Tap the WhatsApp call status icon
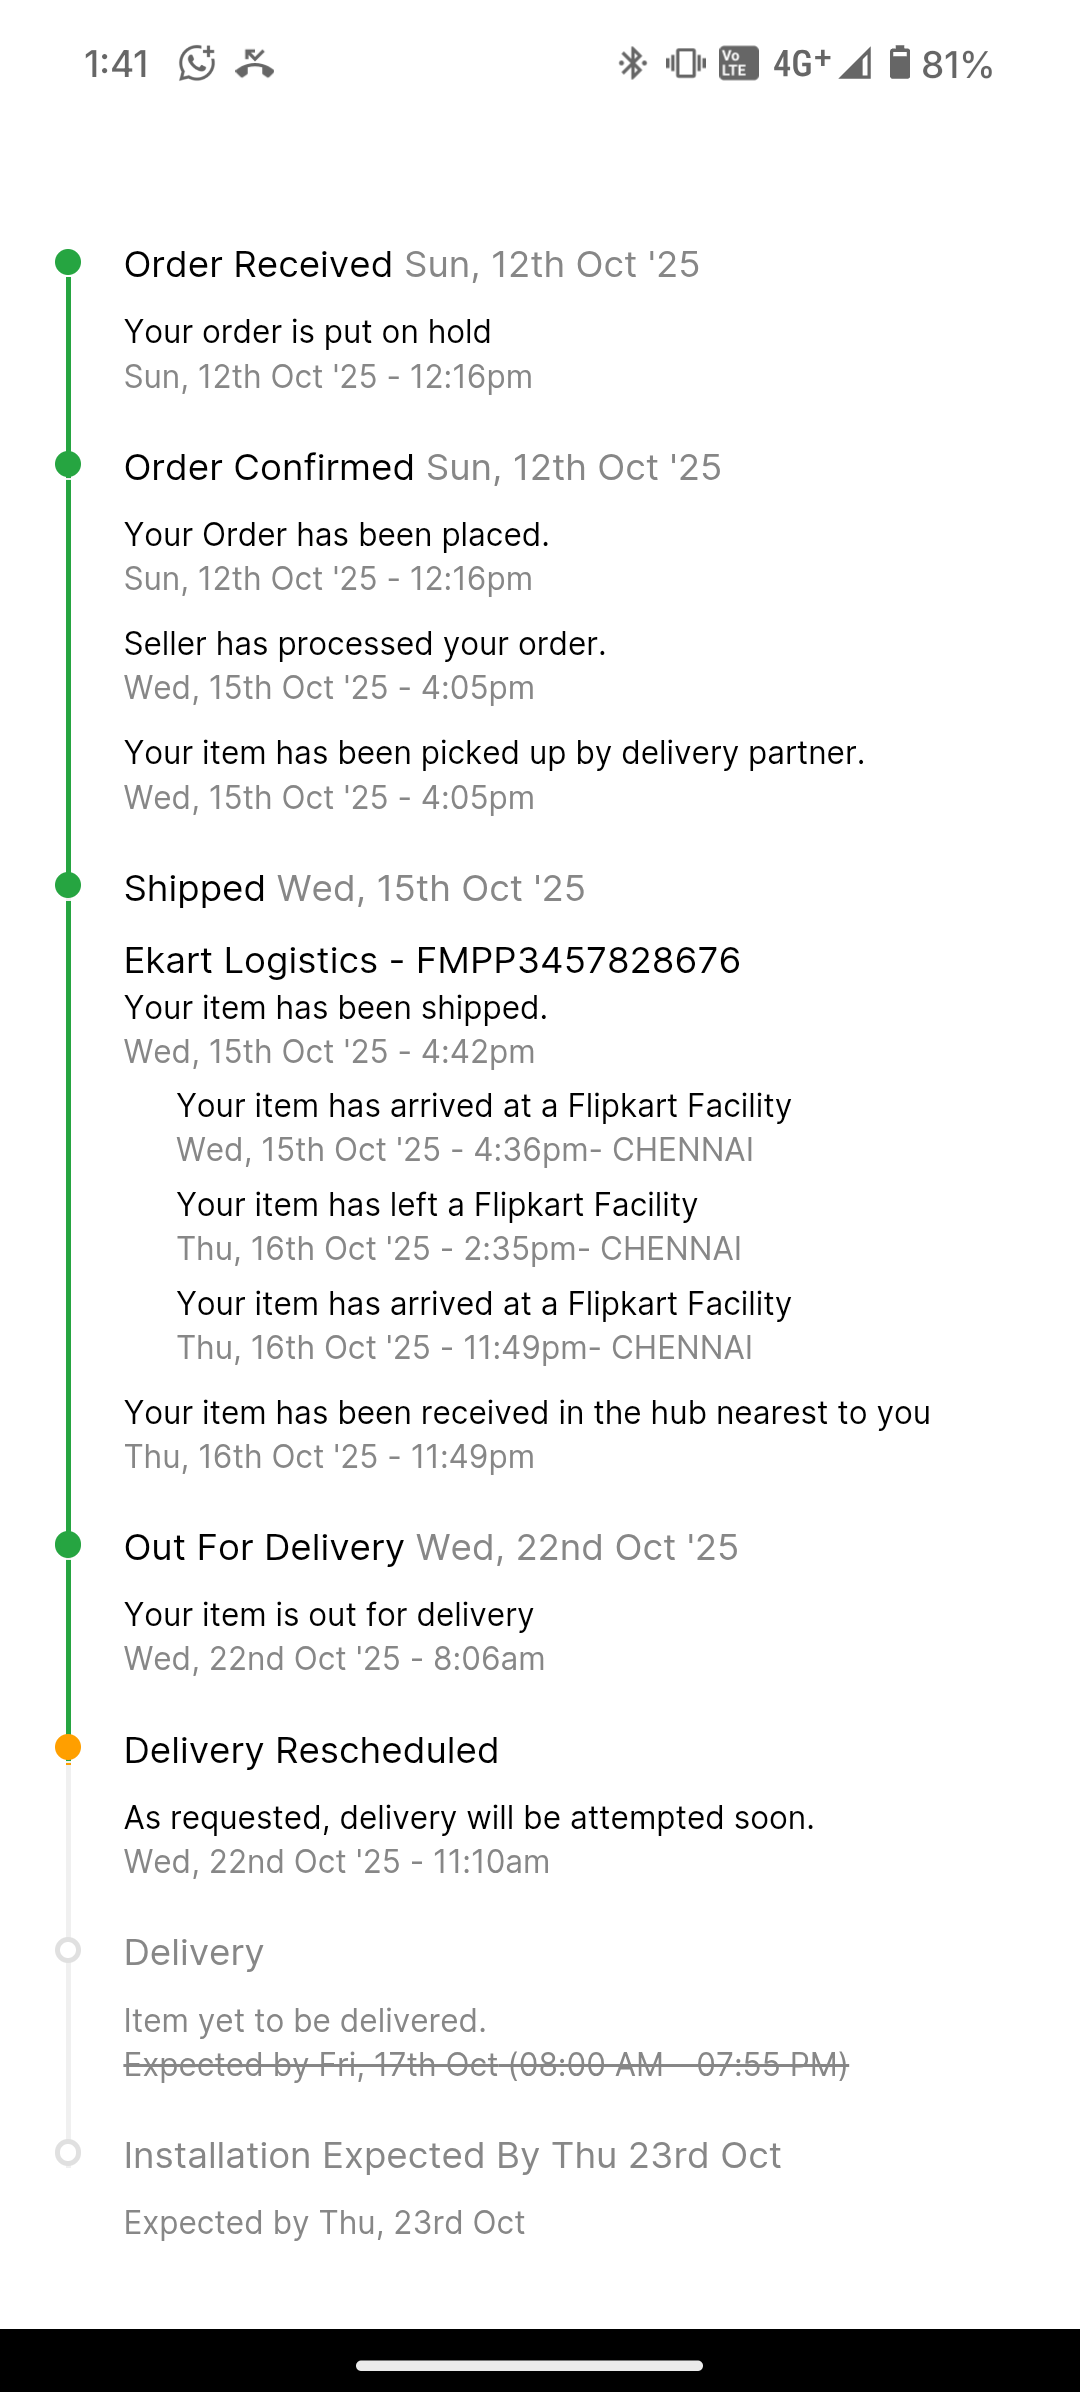This screenshot has width=1080, height=2392. click(197, 64)
